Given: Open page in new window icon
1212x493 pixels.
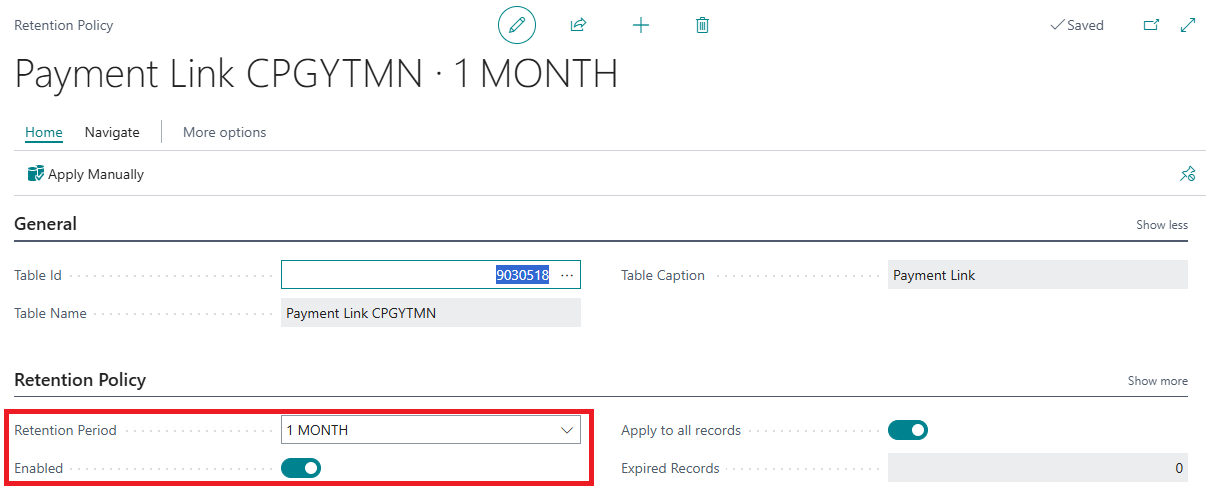Looking at the screenshot, I should (x=1150, y=25).
